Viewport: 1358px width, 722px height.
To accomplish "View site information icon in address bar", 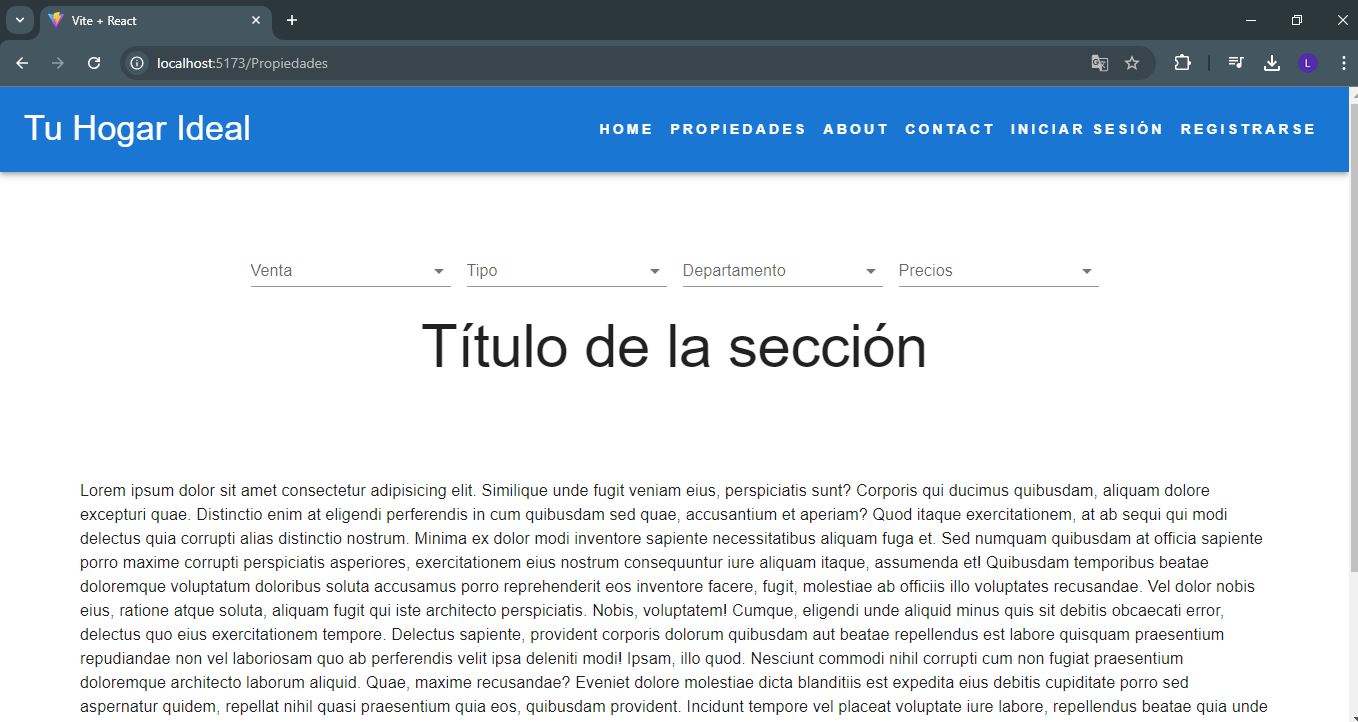I will 139,63.
